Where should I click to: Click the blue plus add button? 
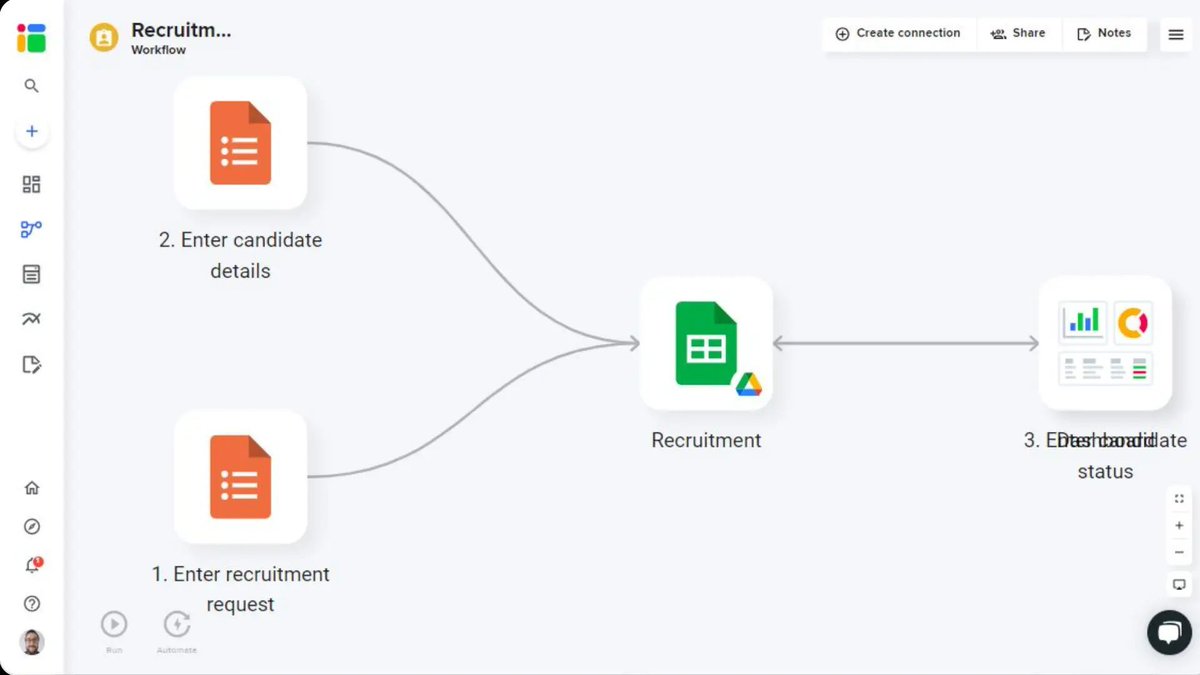pos(32,131)
